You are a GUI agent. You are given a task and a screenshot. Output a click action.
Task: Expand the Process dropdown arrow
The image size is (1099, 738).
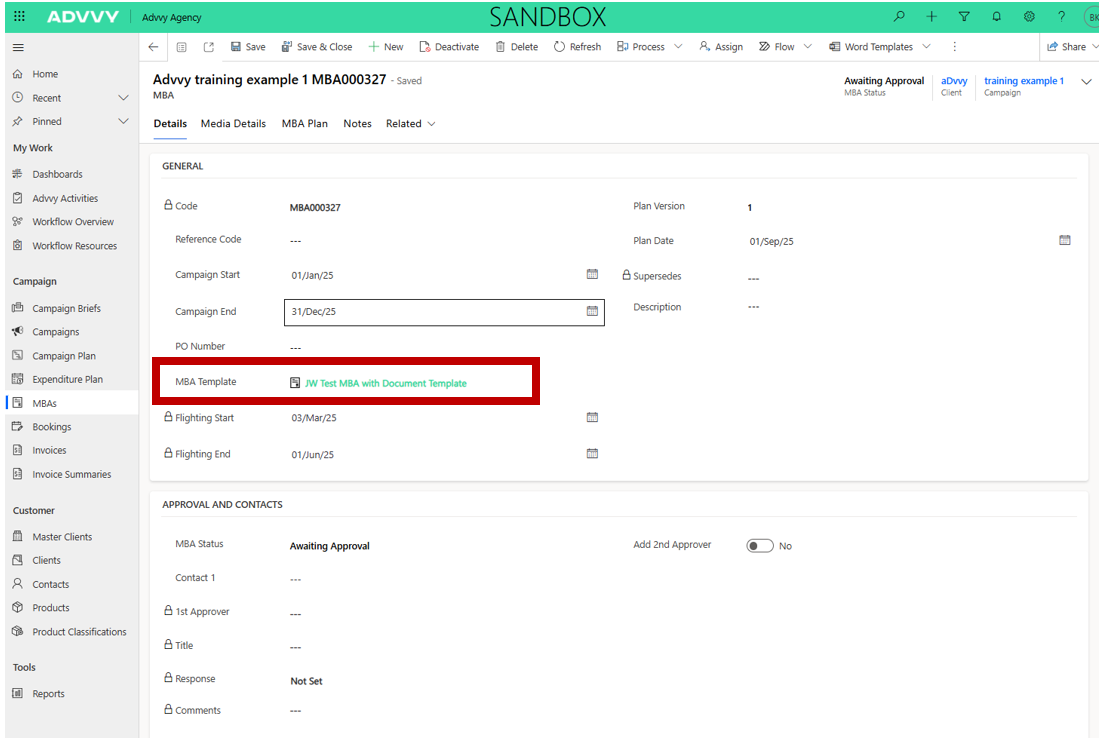[678, 47]
